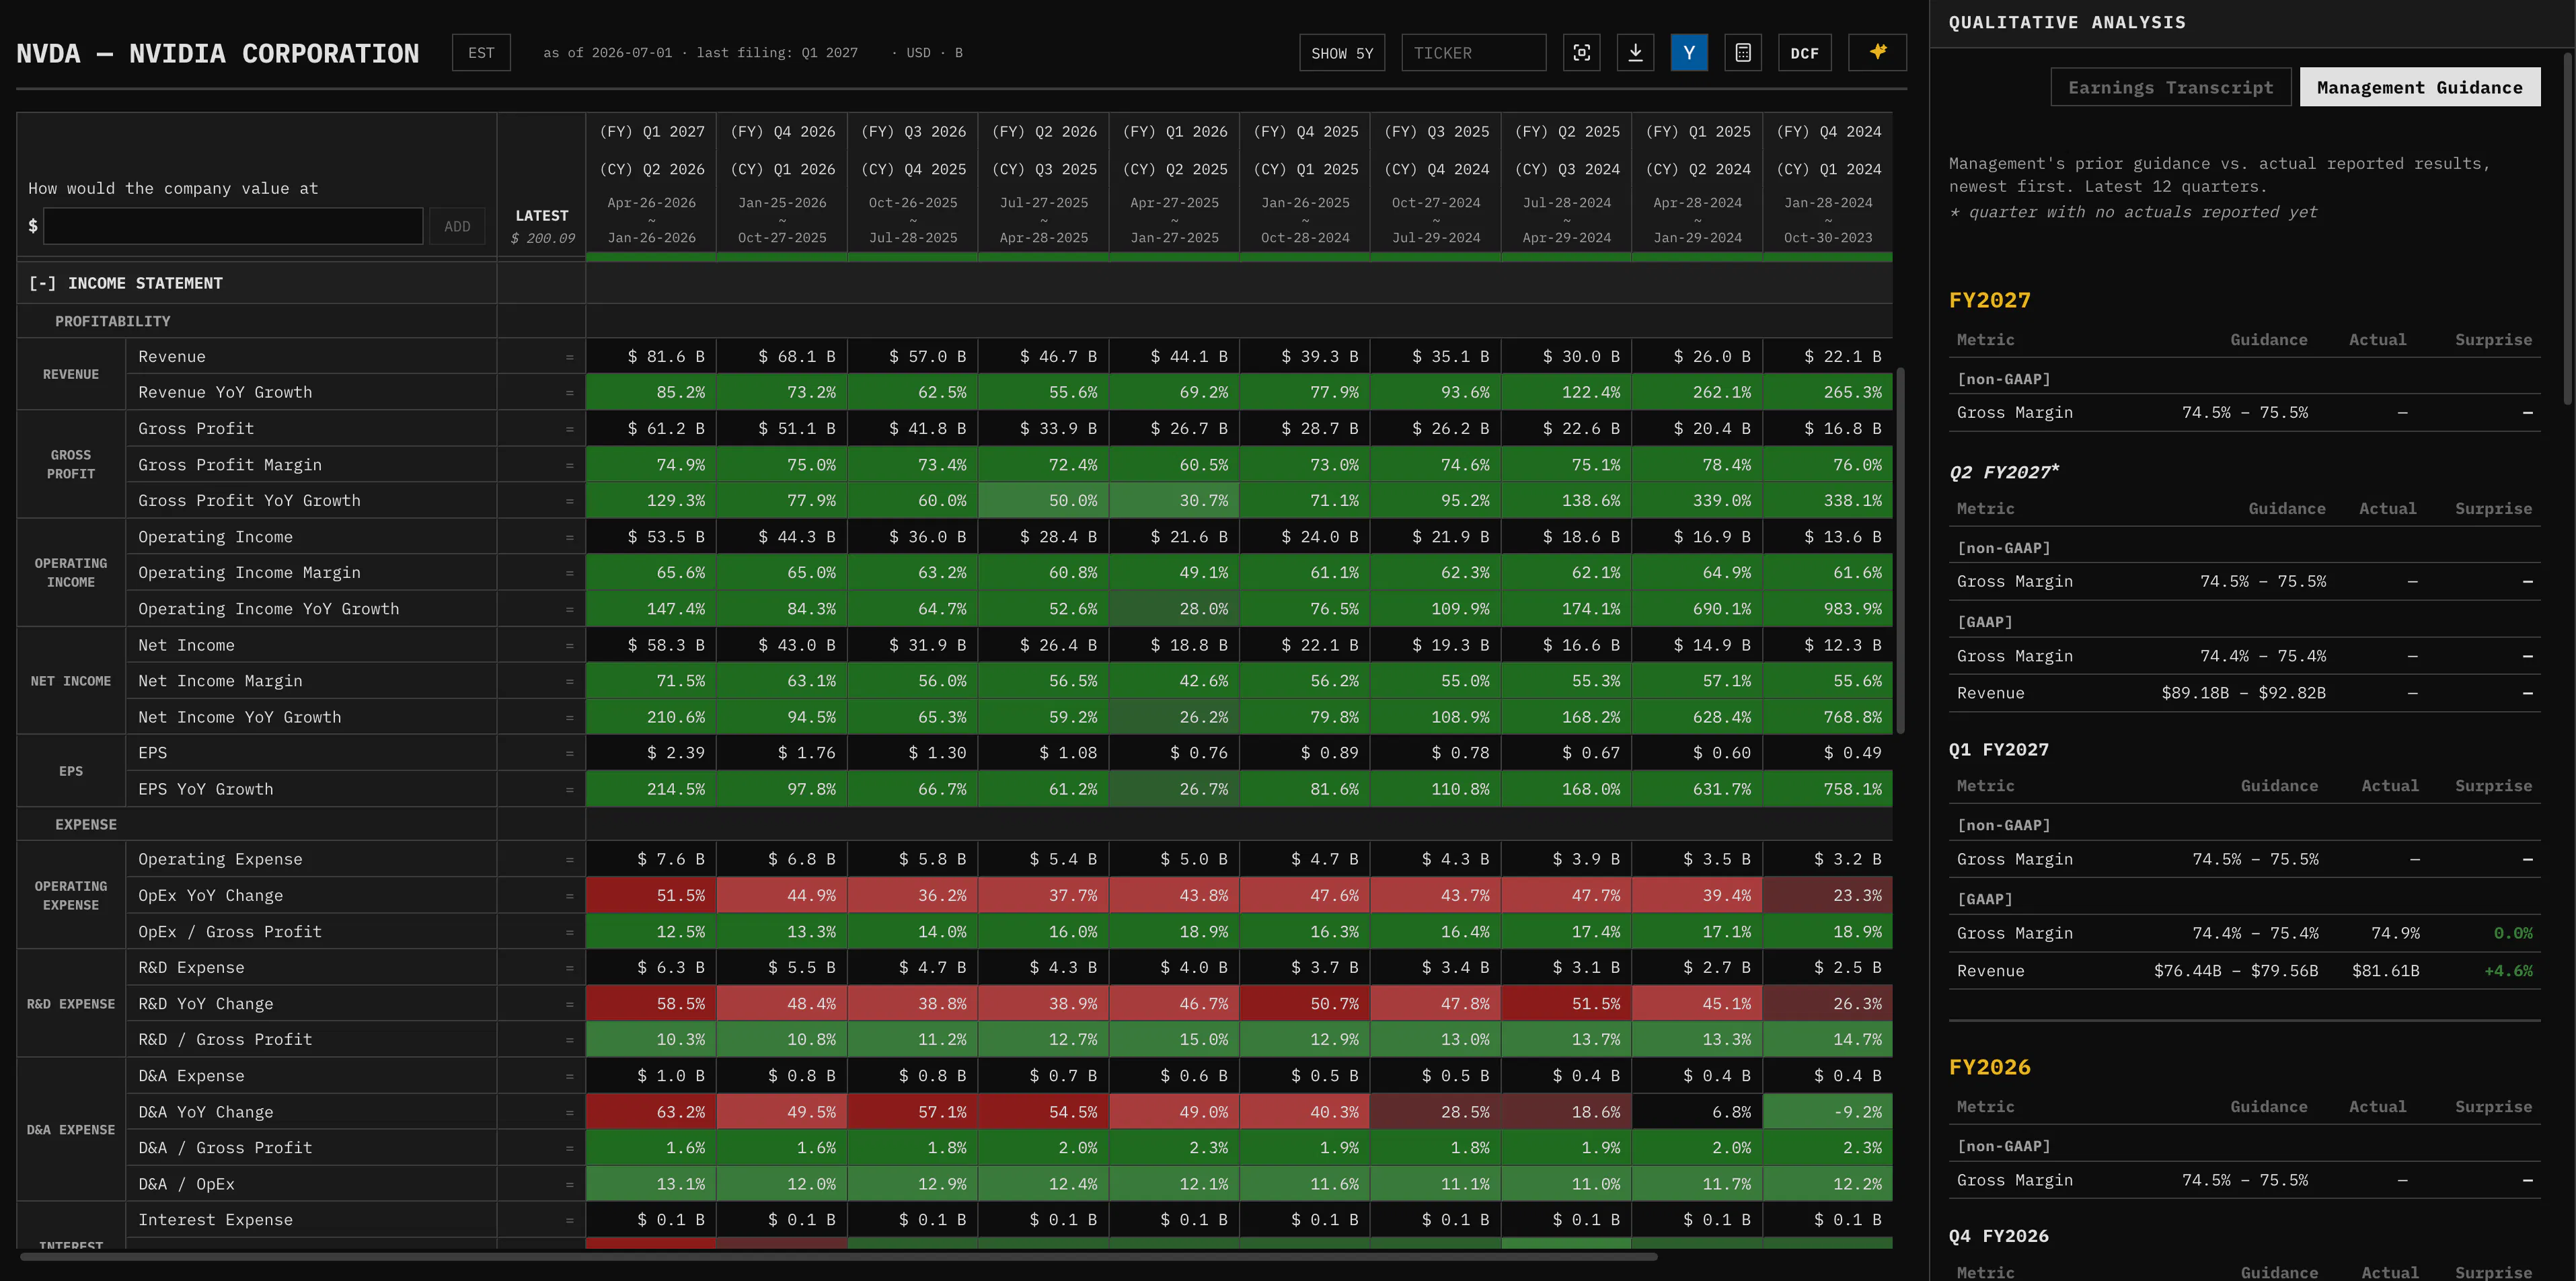This screenshot has width=2576, height=1281.
Task: Click the horizontal scrollbar under the table
Action: 838,1256
